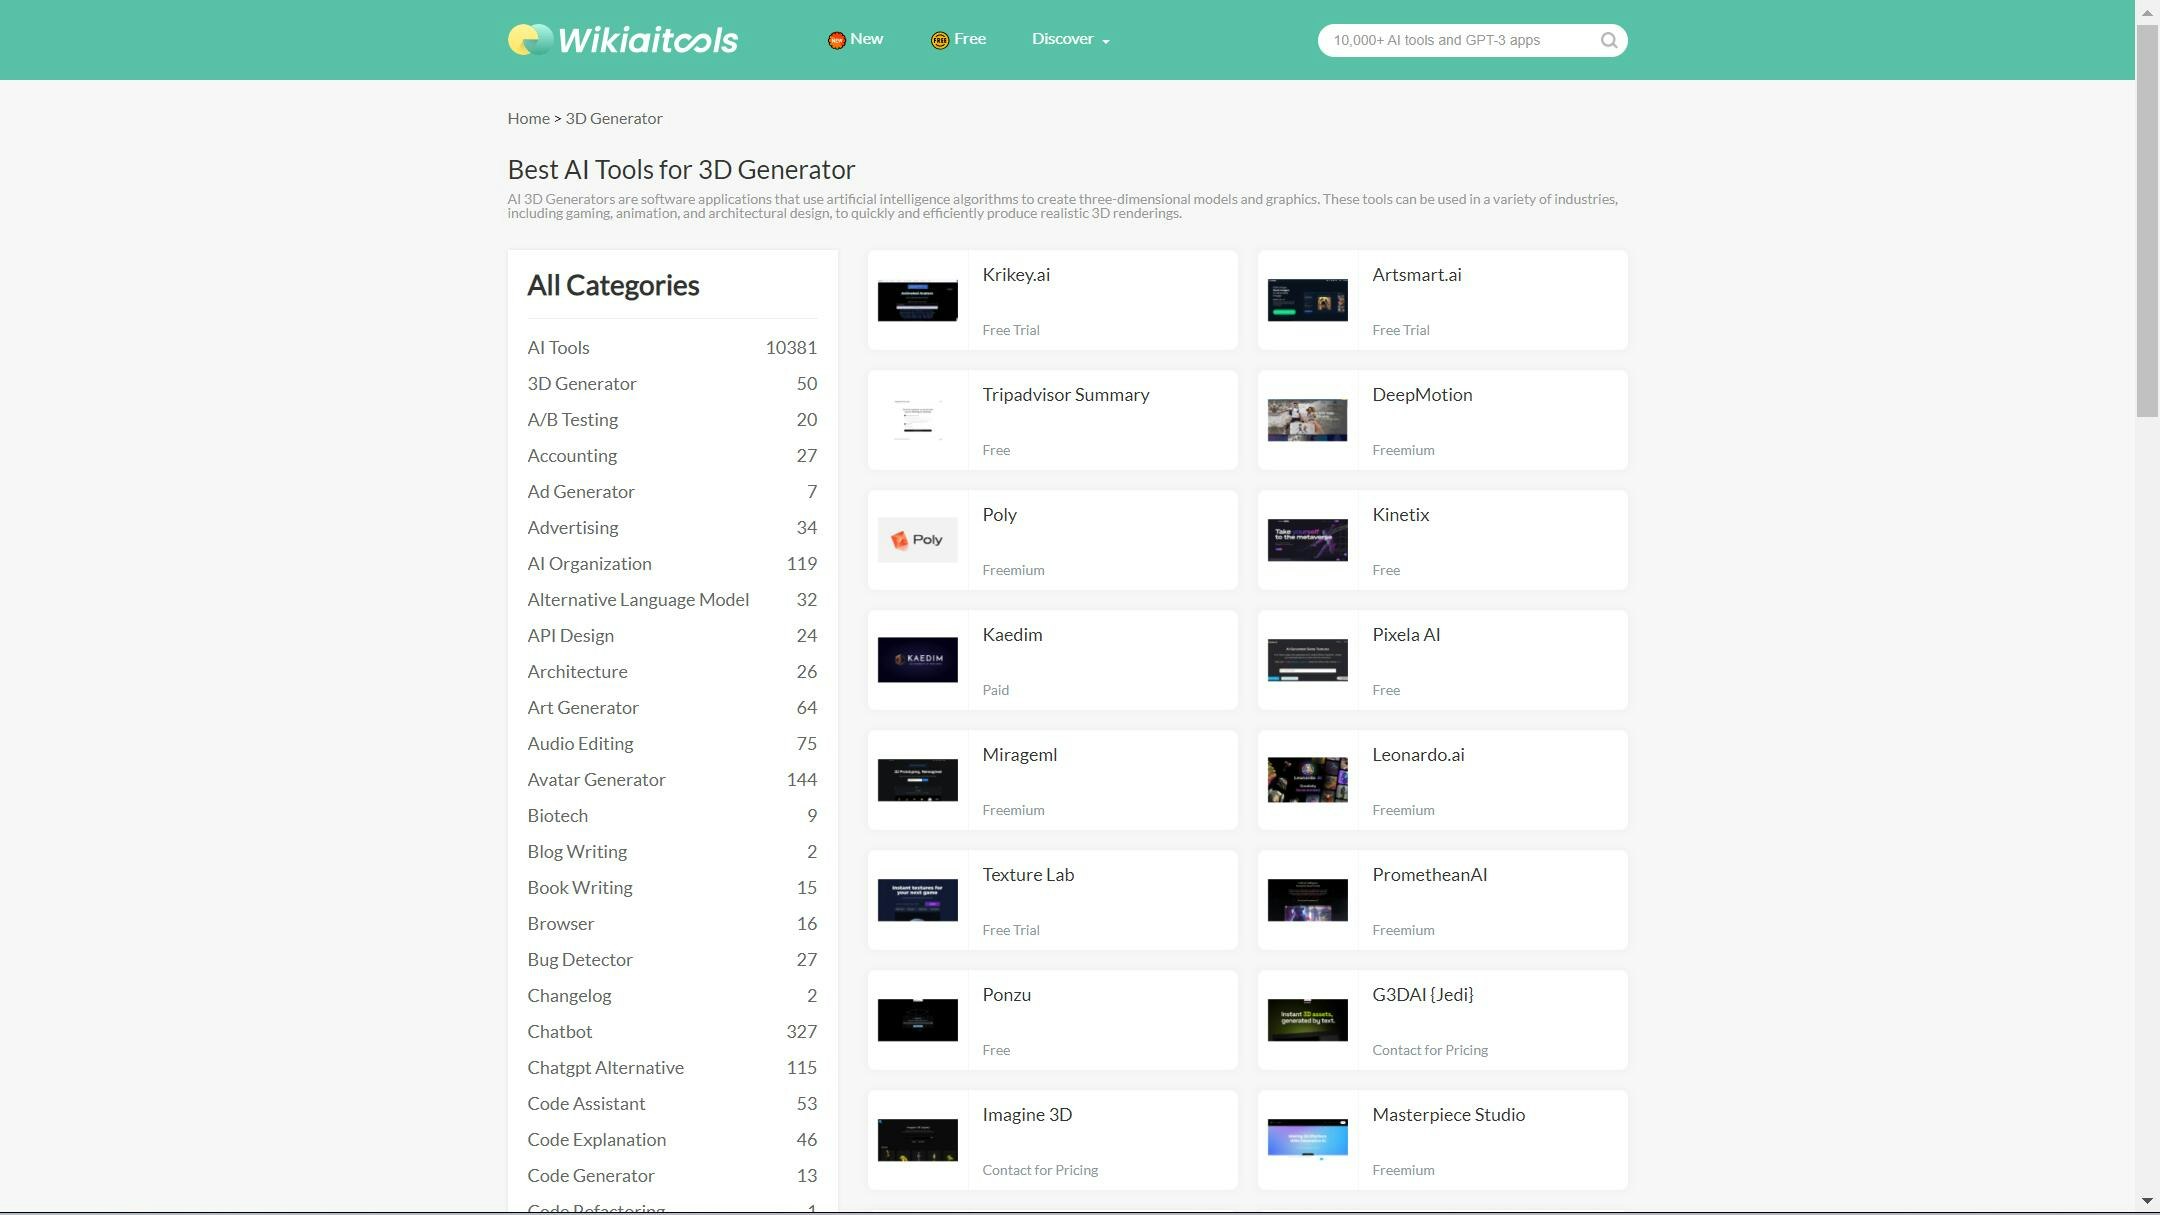Open PrometheanAI thumbnail image

pos(1307,900)
